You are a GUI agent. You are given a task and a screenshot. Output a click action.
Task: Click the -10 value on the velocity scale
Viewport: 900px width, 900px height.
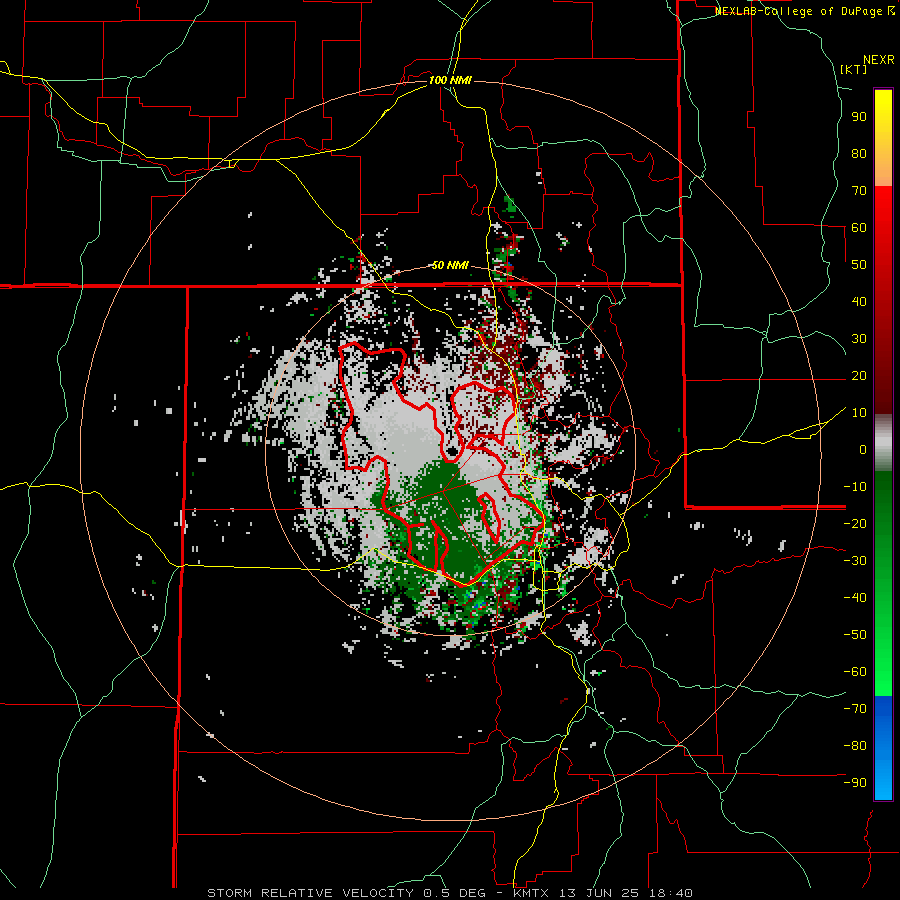(x=855, y=487)
